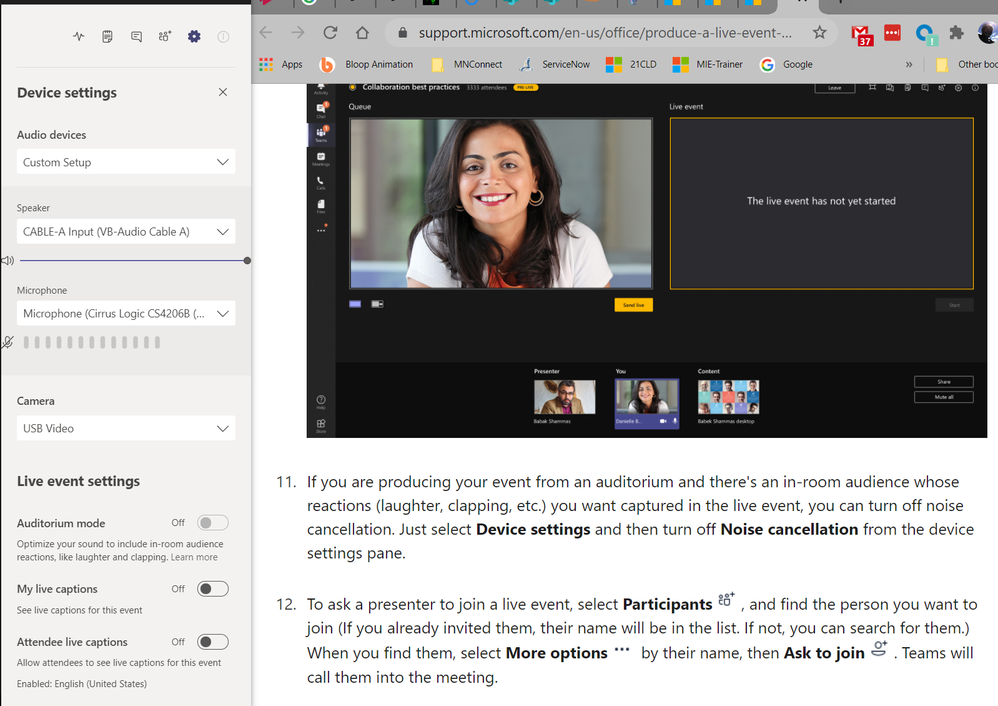This screenshot has width=998, height=706.
Task: Reload the support page in browser
Action: [329, 32]
